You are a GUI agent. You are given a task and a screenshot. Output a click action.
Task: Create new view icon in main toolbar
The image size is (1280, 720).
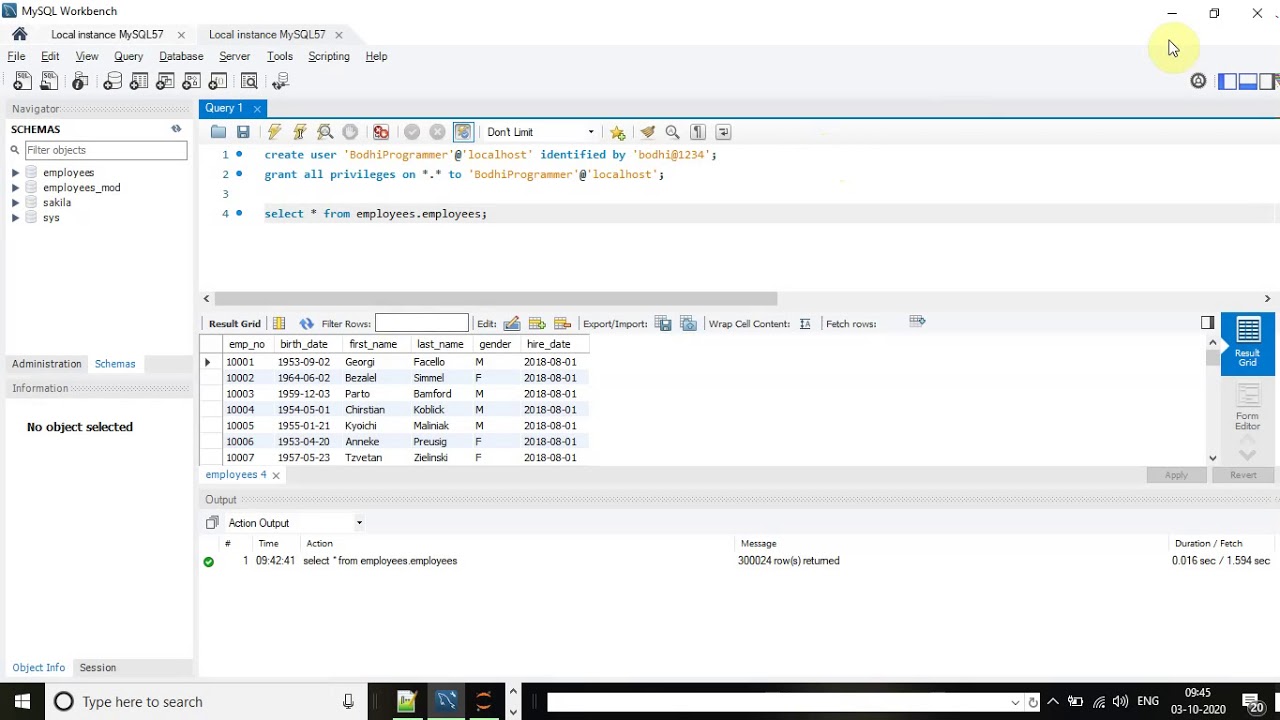point(165,81)
